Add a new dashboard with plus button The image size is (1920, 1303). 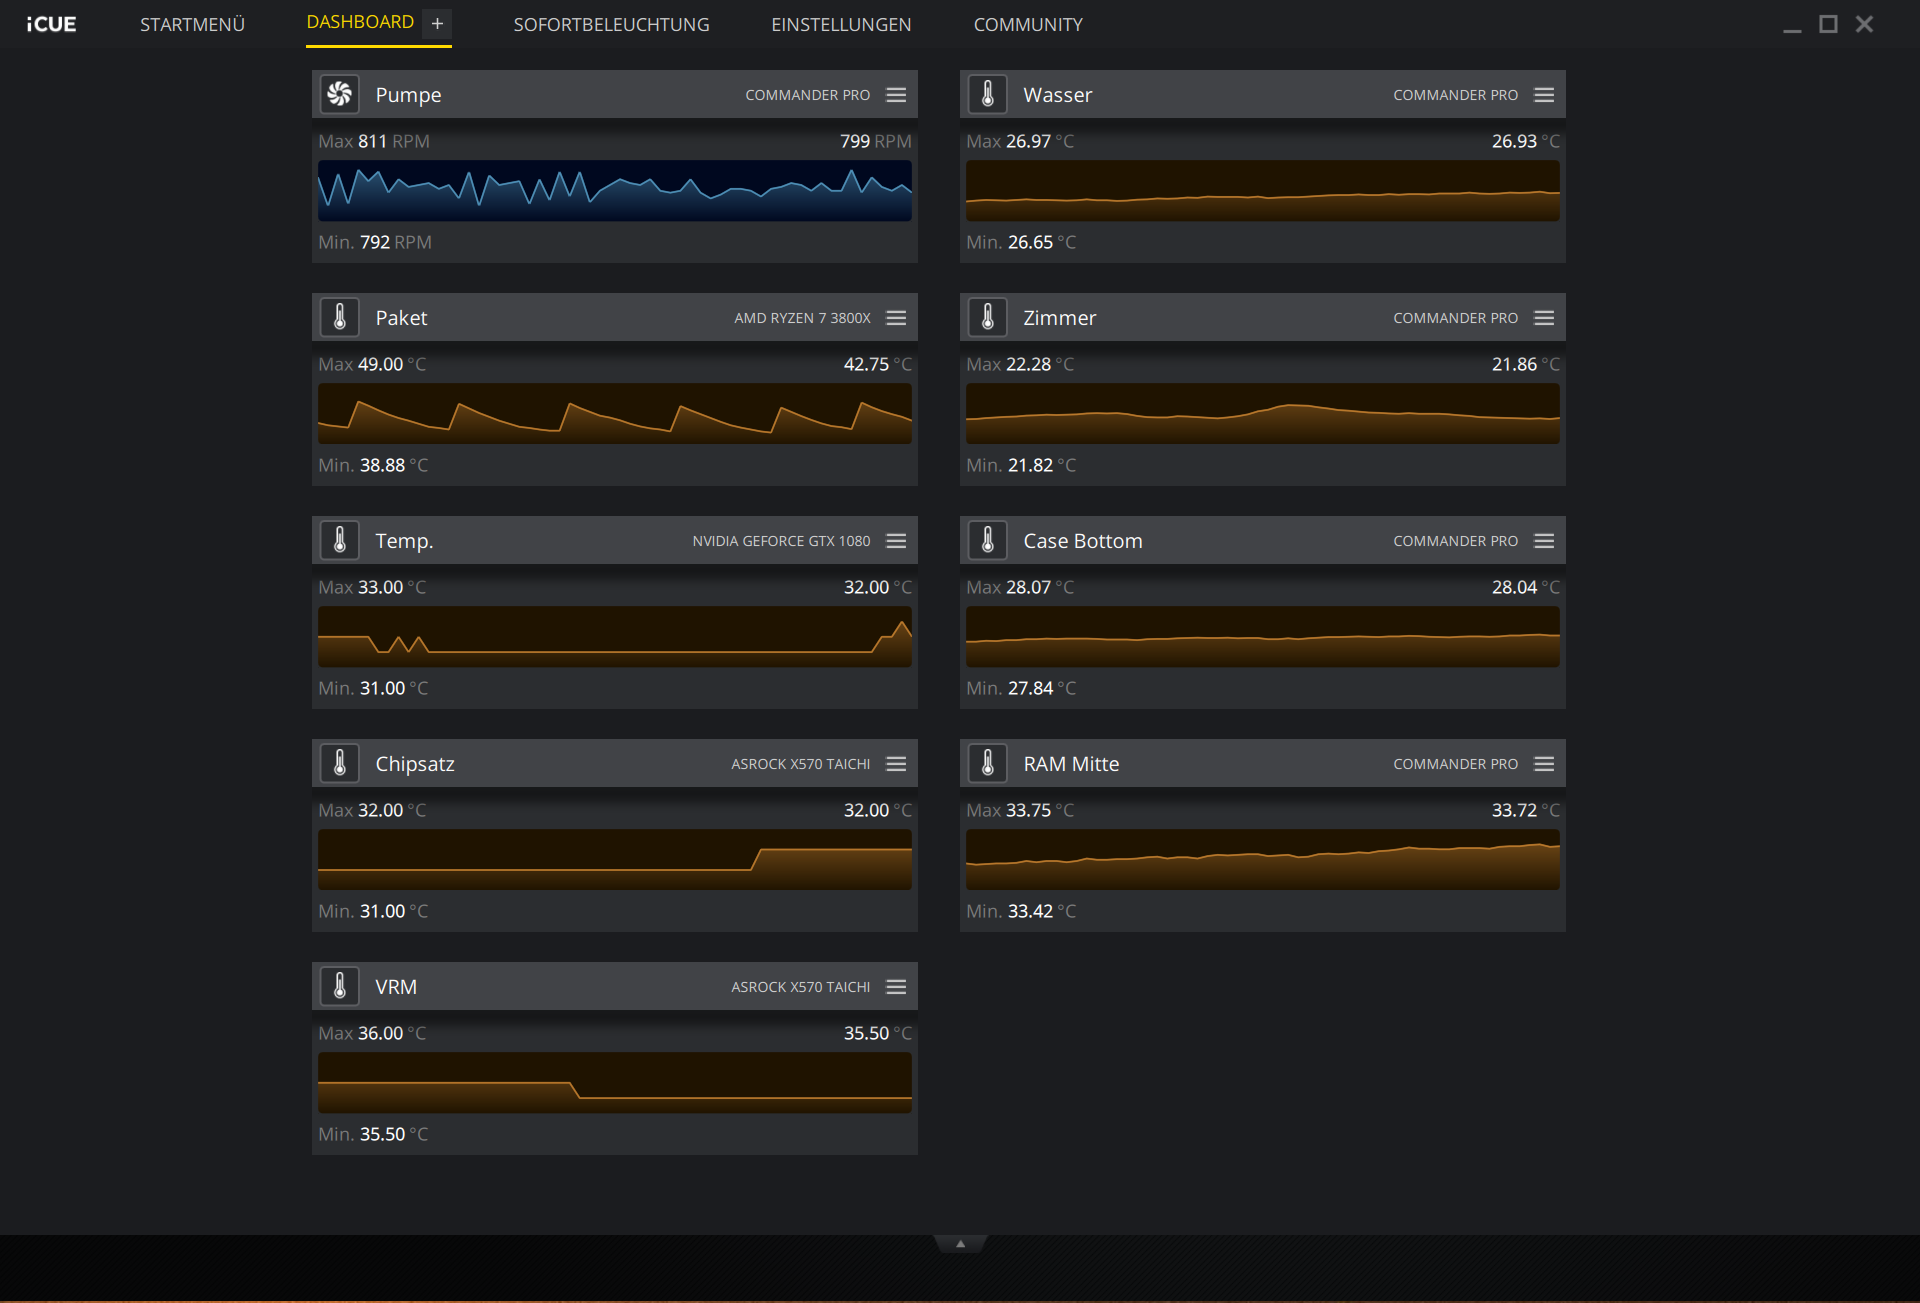tap(437, 23)
